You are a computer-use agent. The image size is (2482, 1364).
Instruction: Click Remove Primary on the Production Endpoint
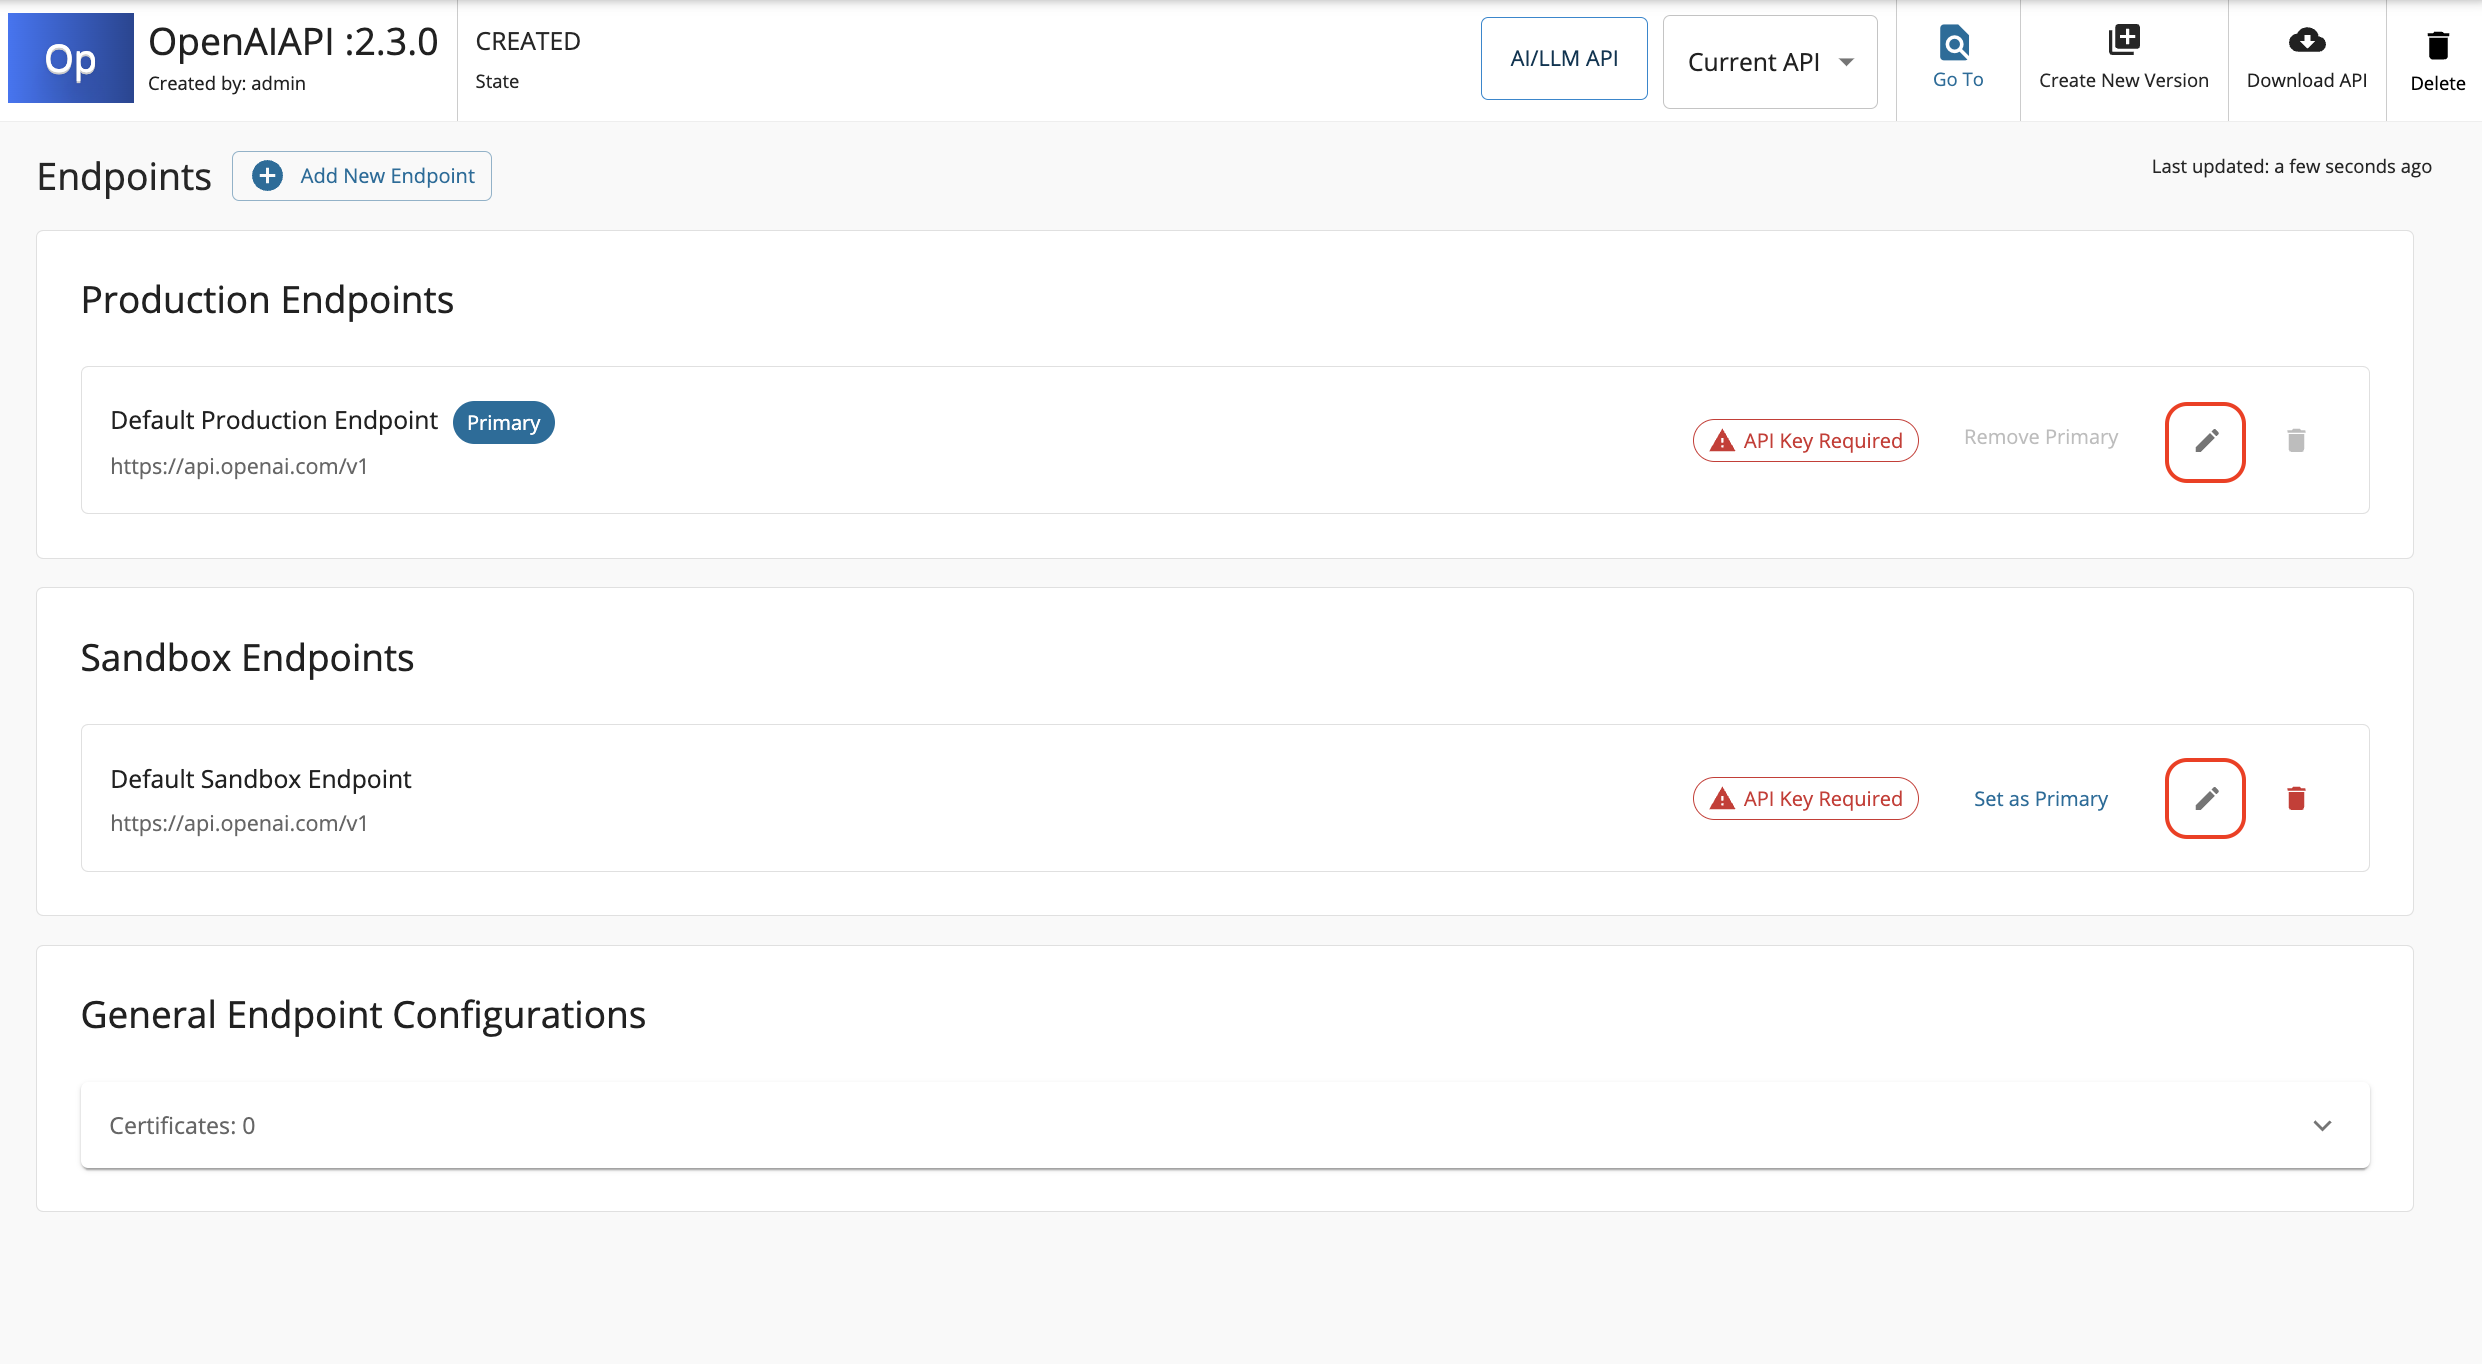pos(2040,438)
